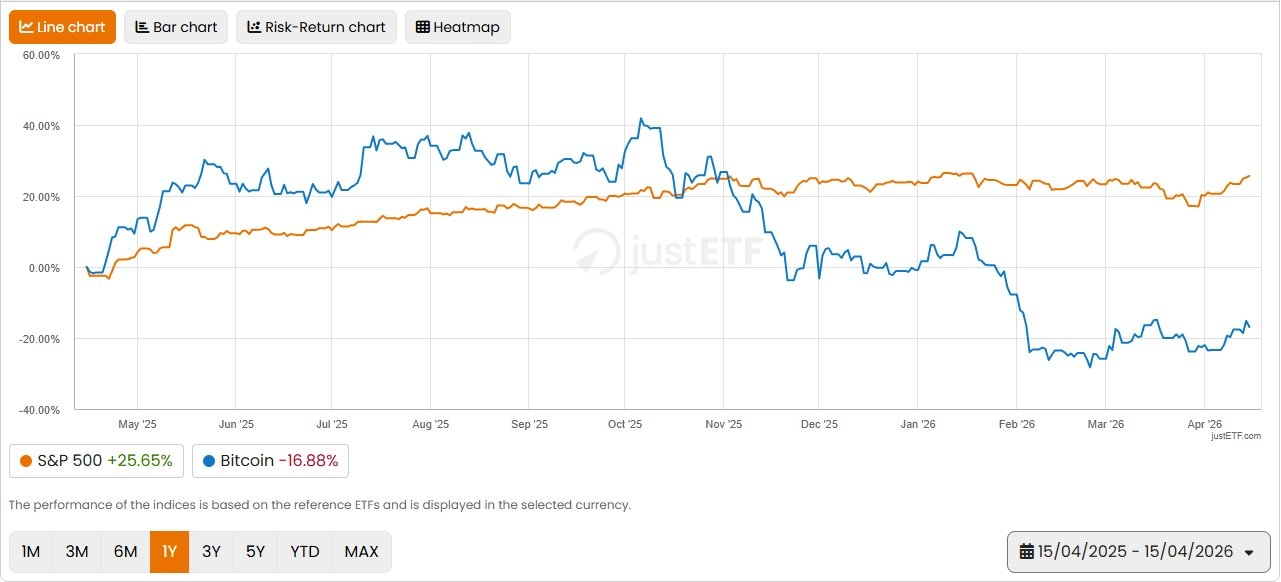Toggle the S&P 500 series legend
This screenshot has width=1281, height=582.
point(96,461)
